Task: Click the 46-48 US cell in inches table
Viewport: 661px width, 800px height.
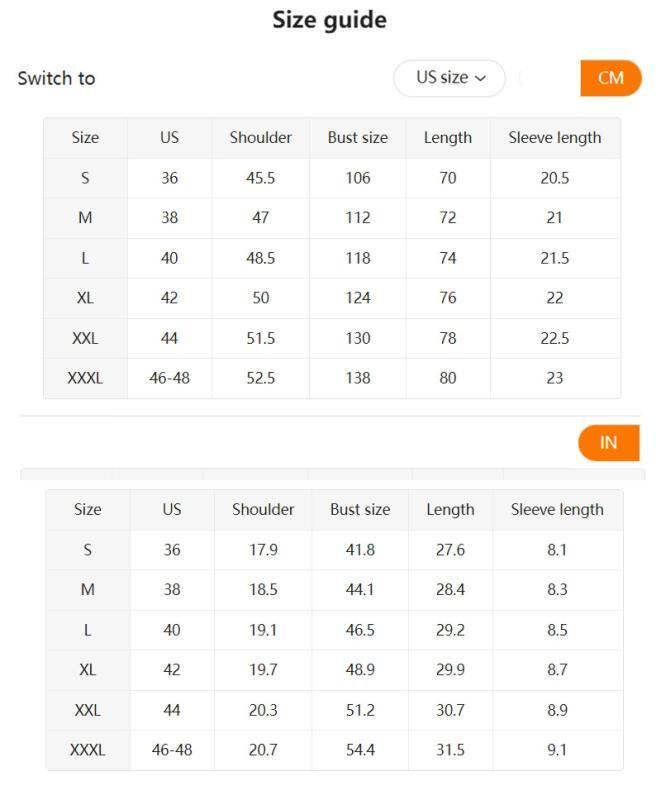Action: click(x=172, y=750)
